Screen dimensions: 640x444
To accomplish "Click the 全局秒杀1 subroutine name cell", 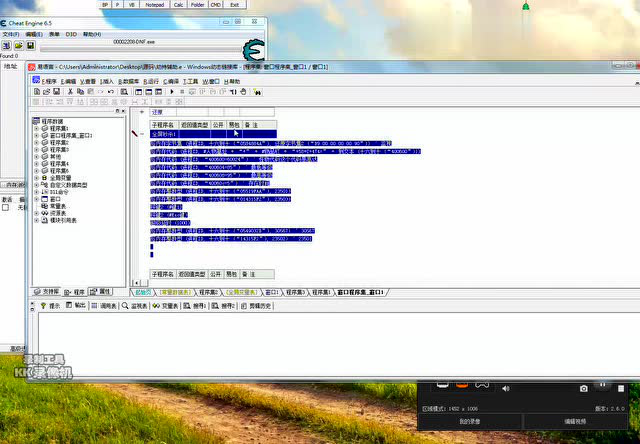I will [x=164, y=134].
